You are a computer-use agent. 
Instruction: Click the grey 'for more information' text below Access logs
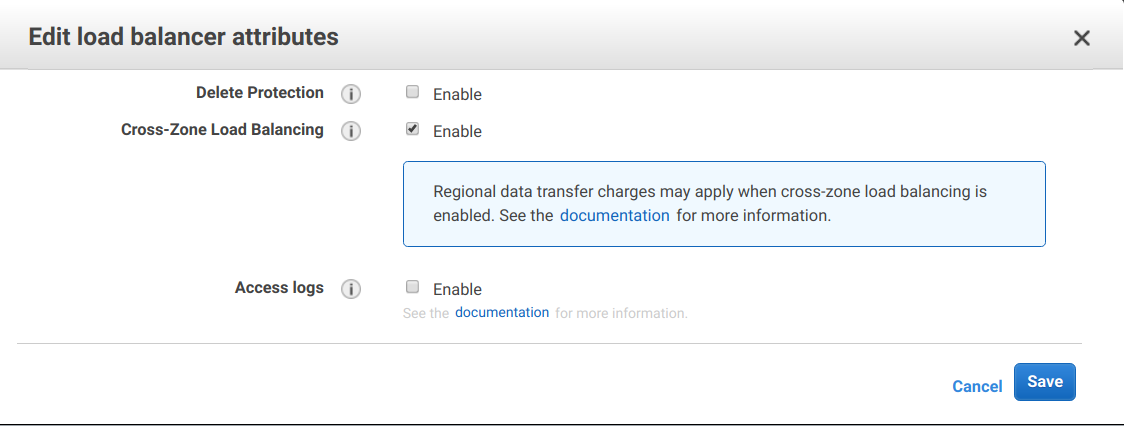[x=621, y=313]
